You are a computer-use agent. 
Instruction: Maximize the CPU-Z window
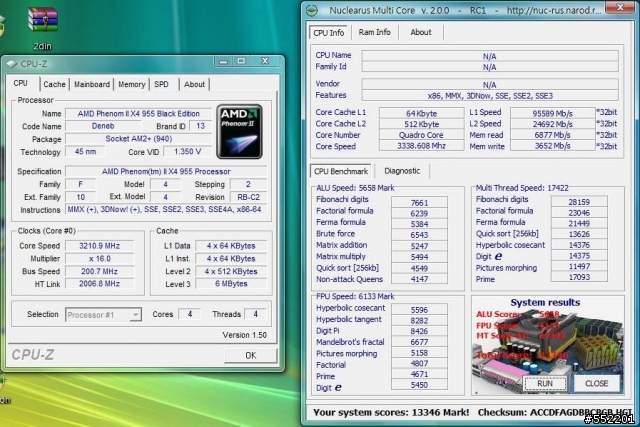(242, 61)
